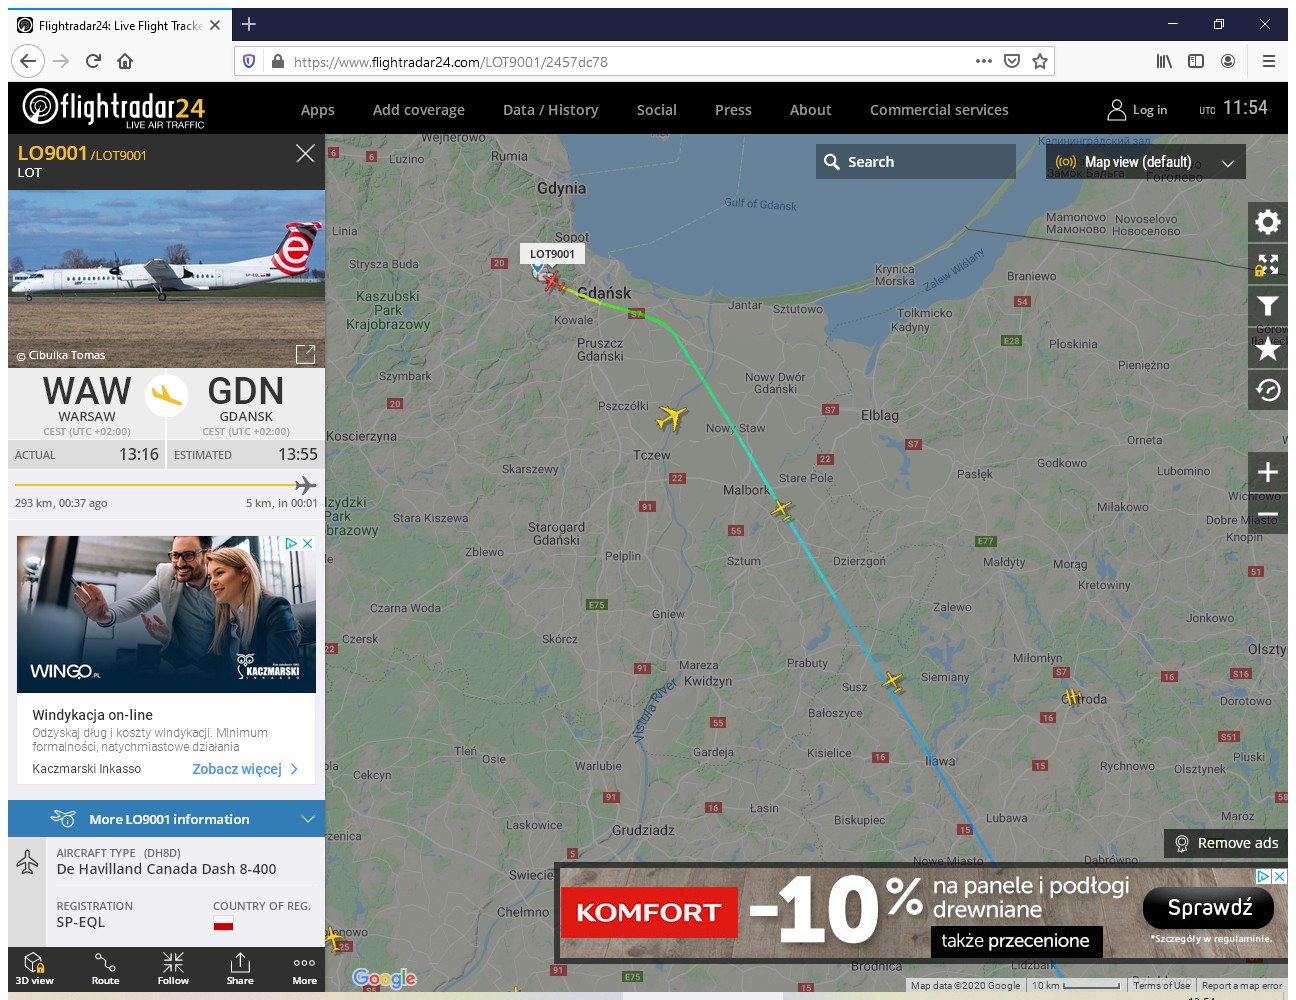Select the aircraft near Susz
Viewport: 1296px width, 1000px height.
coord(893,682)
